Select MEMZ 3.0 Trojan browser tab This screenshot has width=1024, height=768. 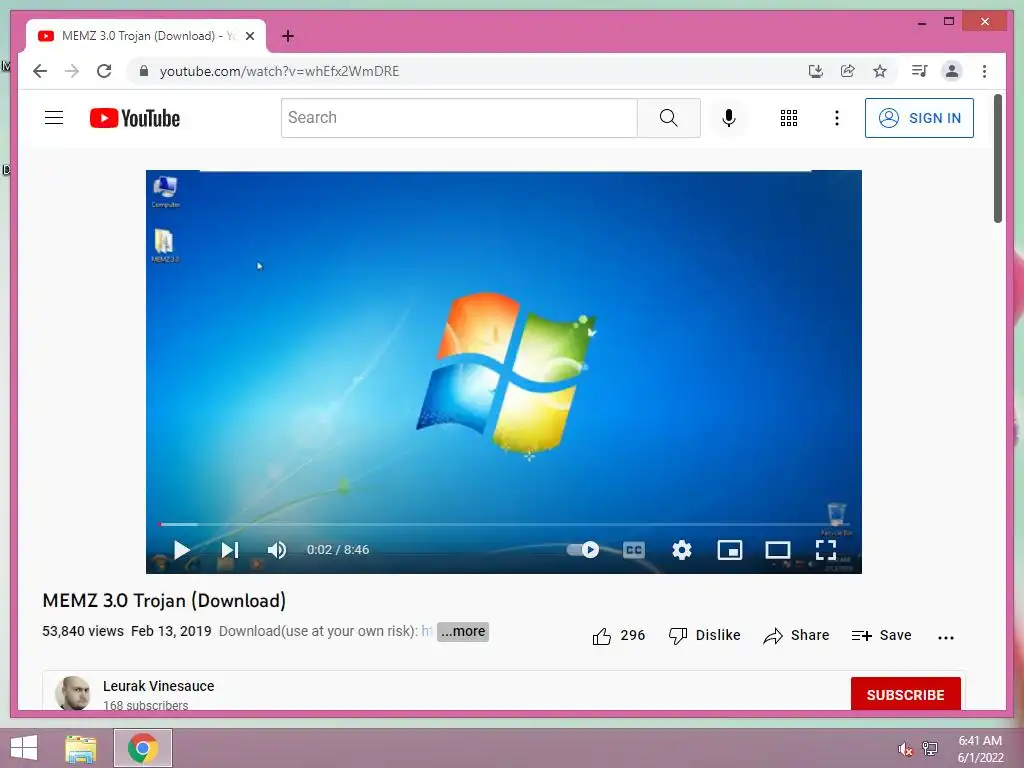point(146,36)
